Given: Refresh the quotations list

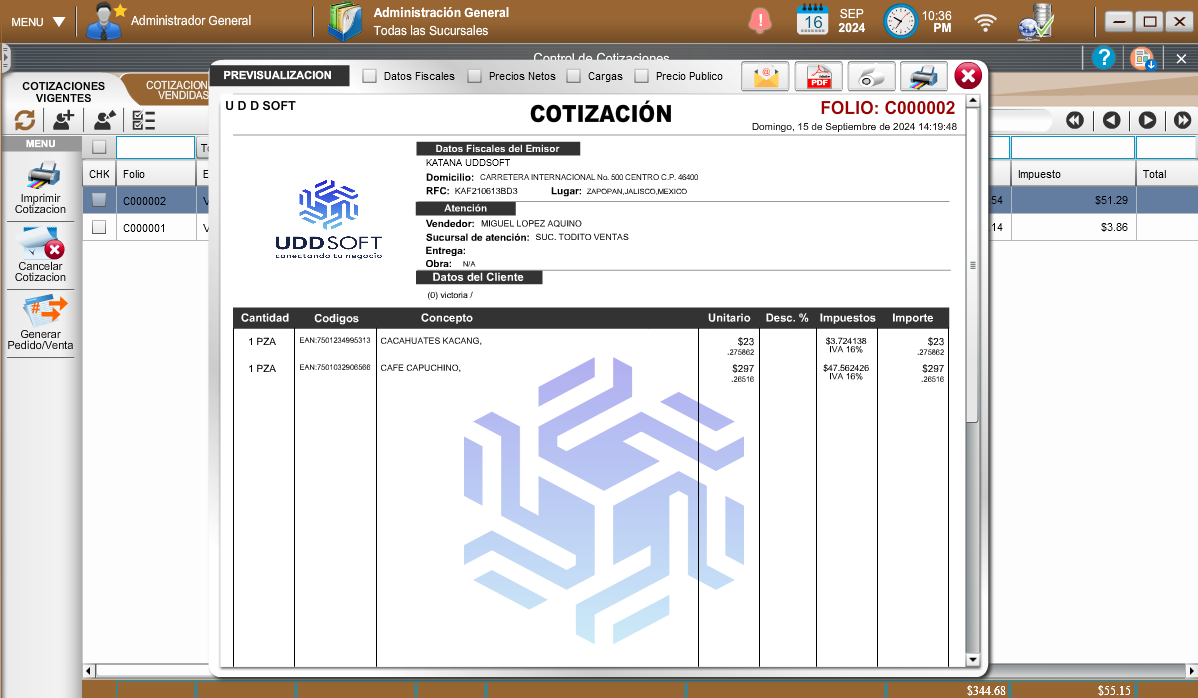Looking at the screenshot, I should (25, 120).
